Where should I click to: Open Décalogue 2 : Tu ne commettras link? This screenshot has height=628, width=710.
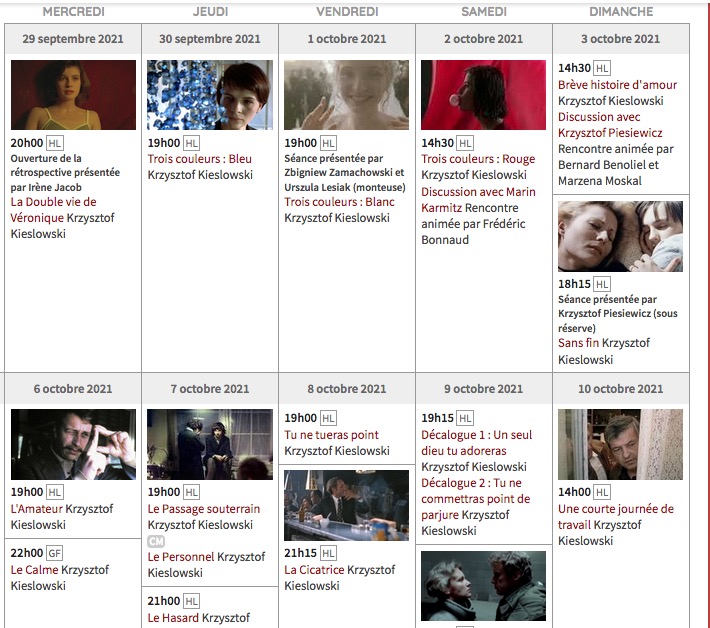(475, 499)
